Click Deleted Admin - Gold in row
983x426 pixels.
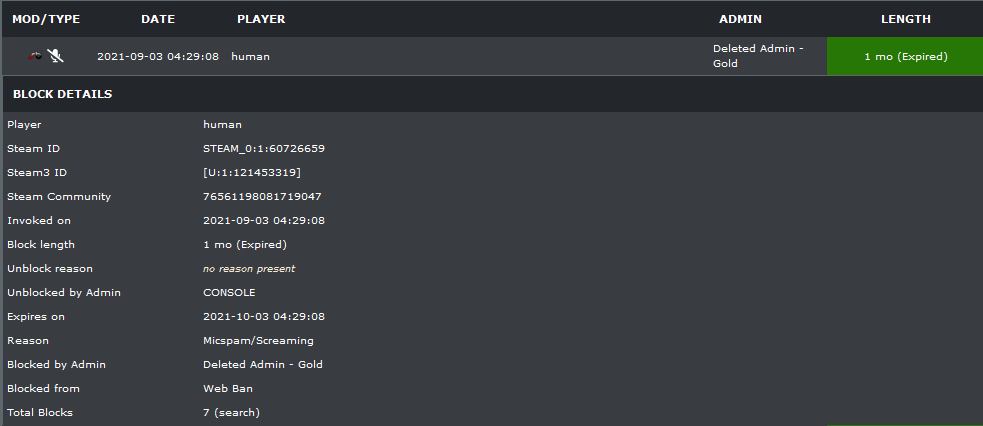758,56
